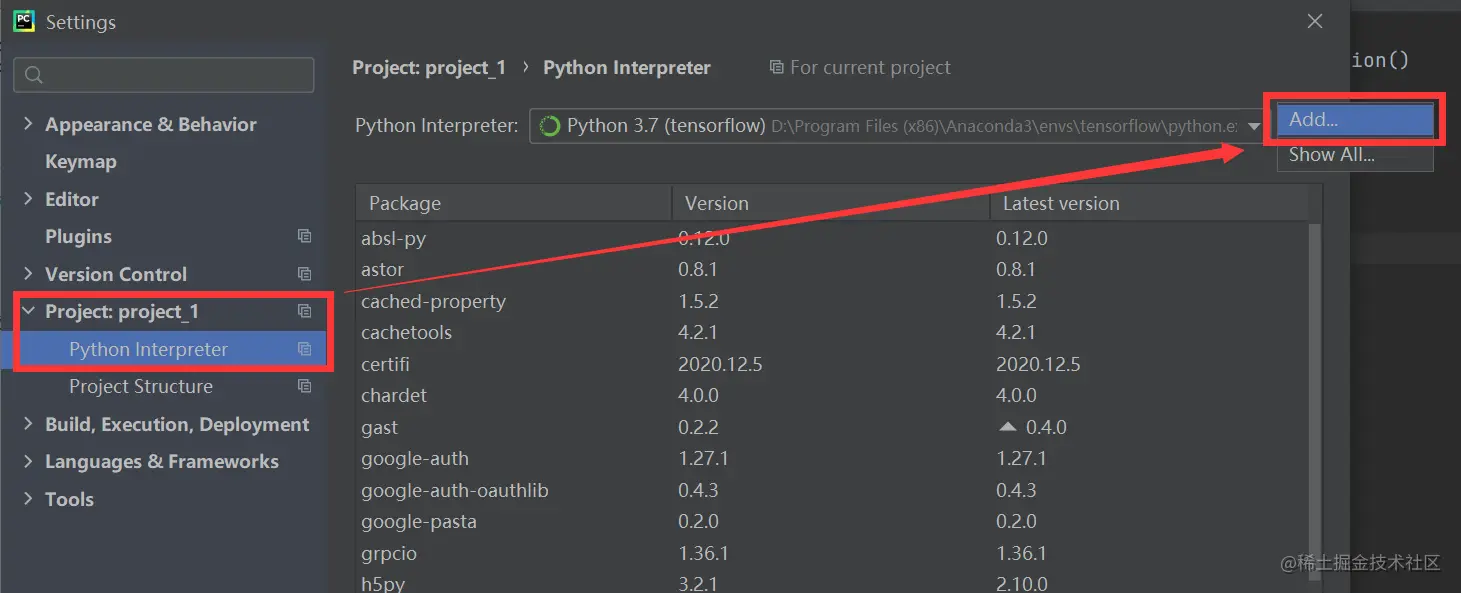The width and height of the screenshot is (1461, 593).
Task: Choose Add... from the interpreter menu
Action: click(1354, 120)
